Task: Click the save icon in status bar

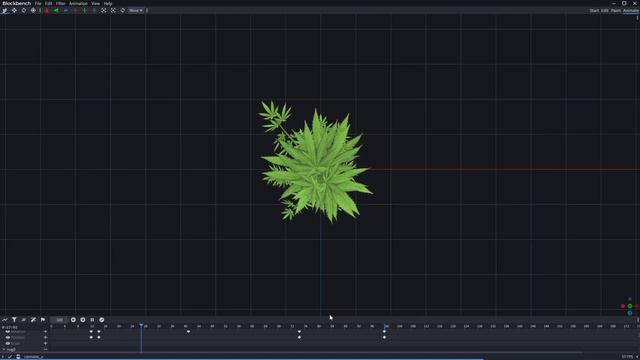Action: coord(18,357)
